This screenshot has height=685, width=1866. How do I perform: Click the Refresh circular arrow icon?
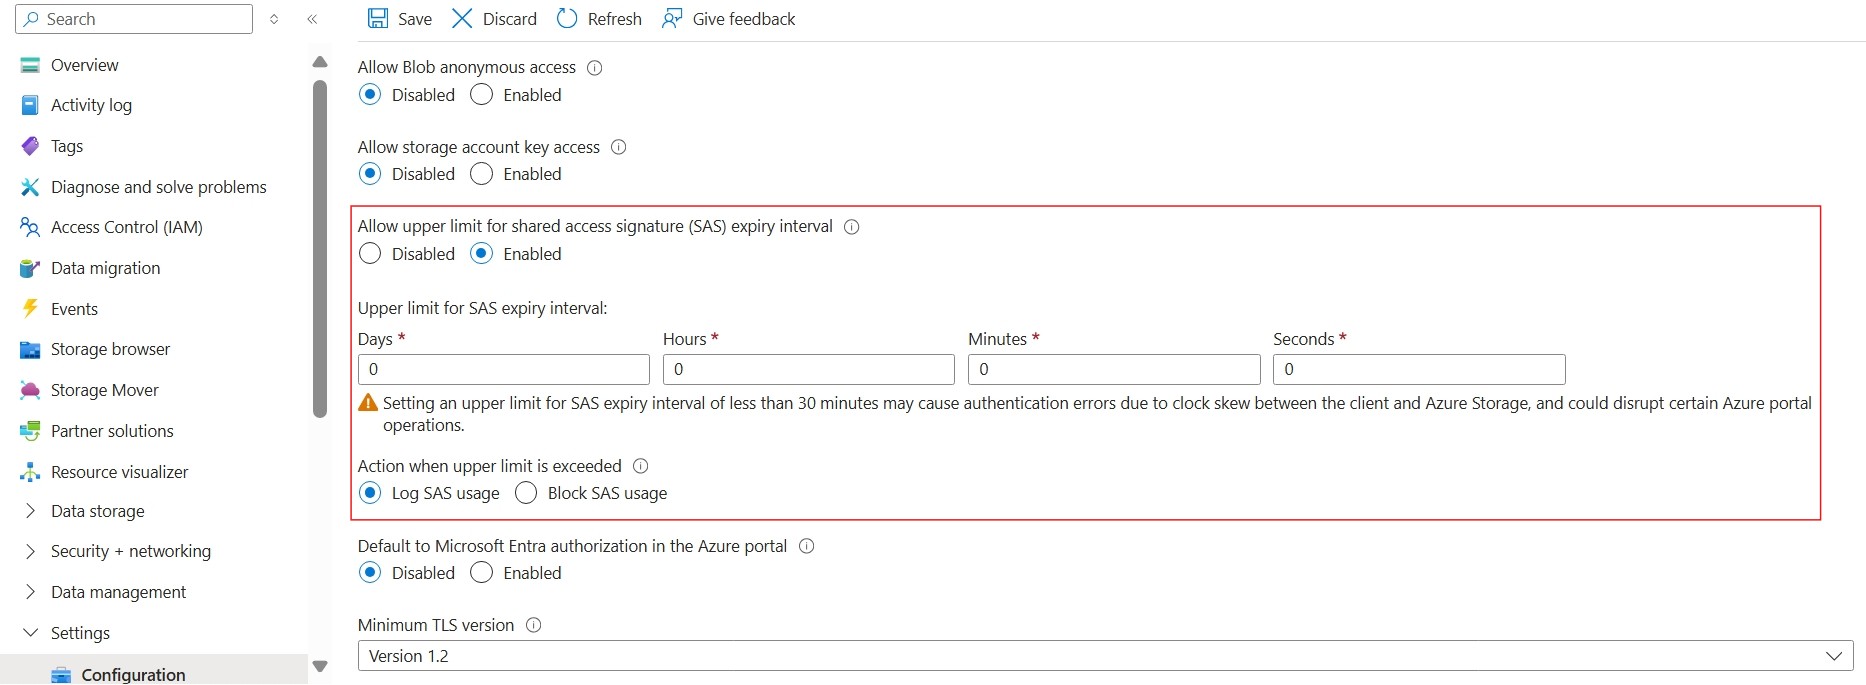(567, 18)
